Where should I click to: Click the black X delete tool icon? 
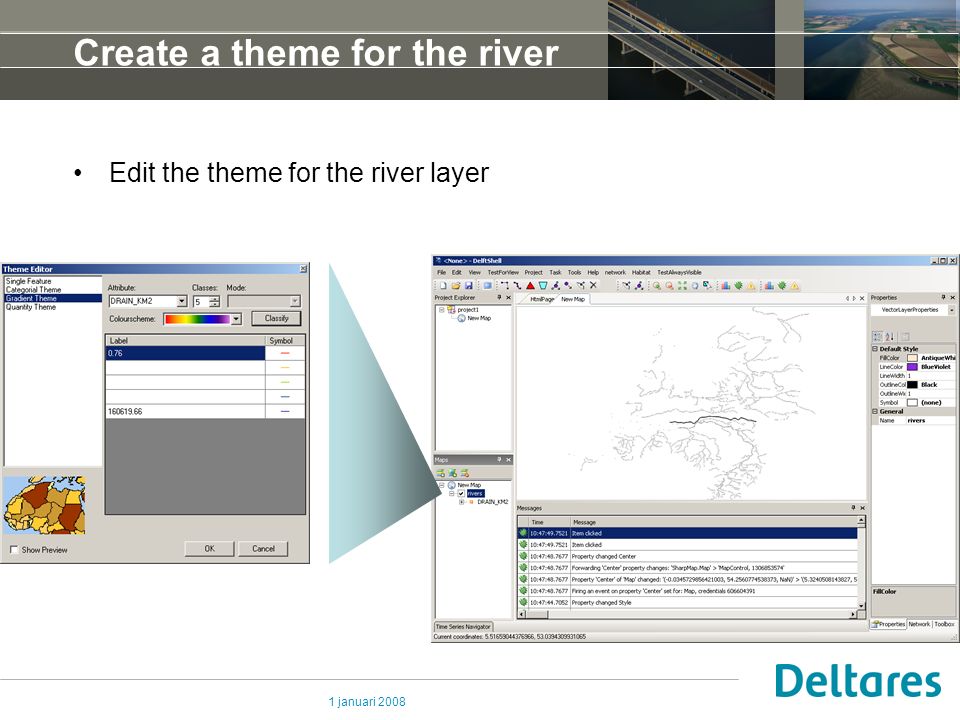[593, 285]
